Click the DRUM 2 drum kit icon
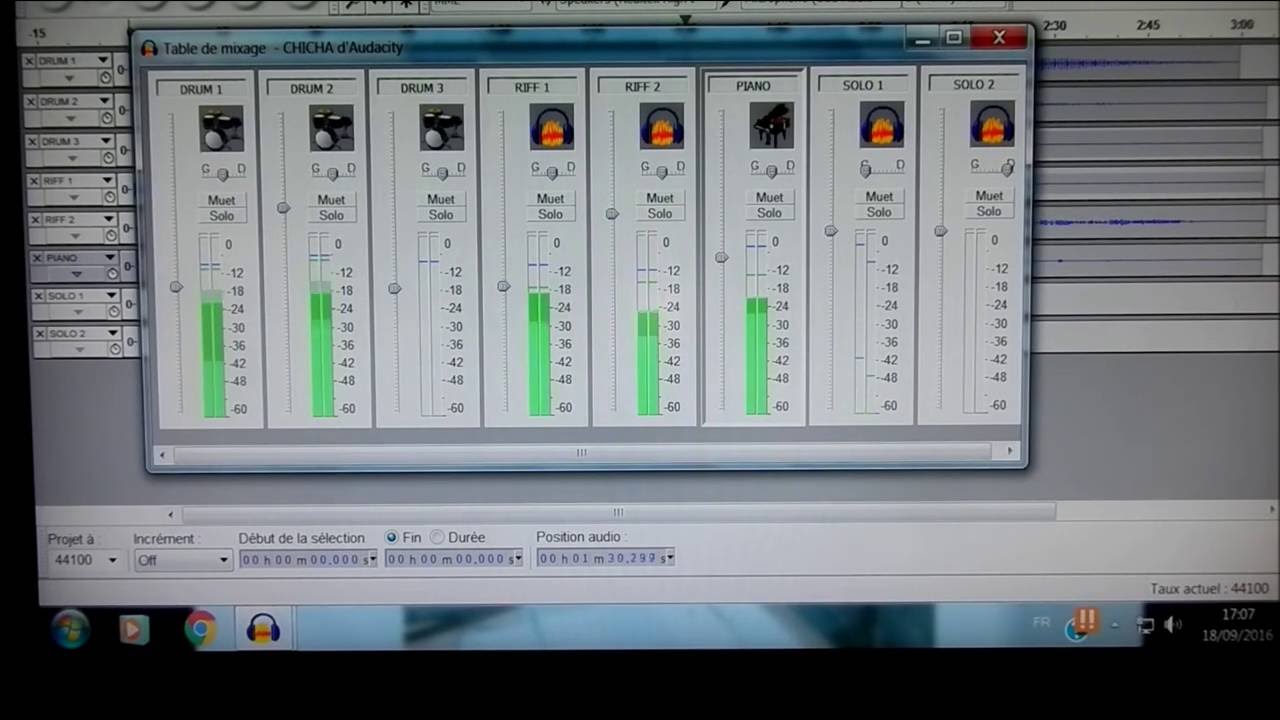The width and height of the screenshot is (1280, 720). click(331, 128)
